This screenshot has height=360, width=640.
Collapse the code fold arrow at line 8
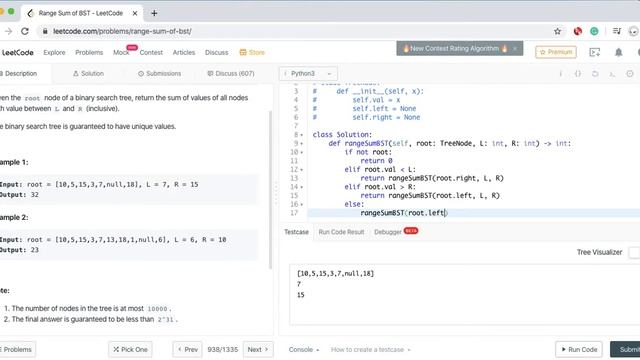coord(302,135)
